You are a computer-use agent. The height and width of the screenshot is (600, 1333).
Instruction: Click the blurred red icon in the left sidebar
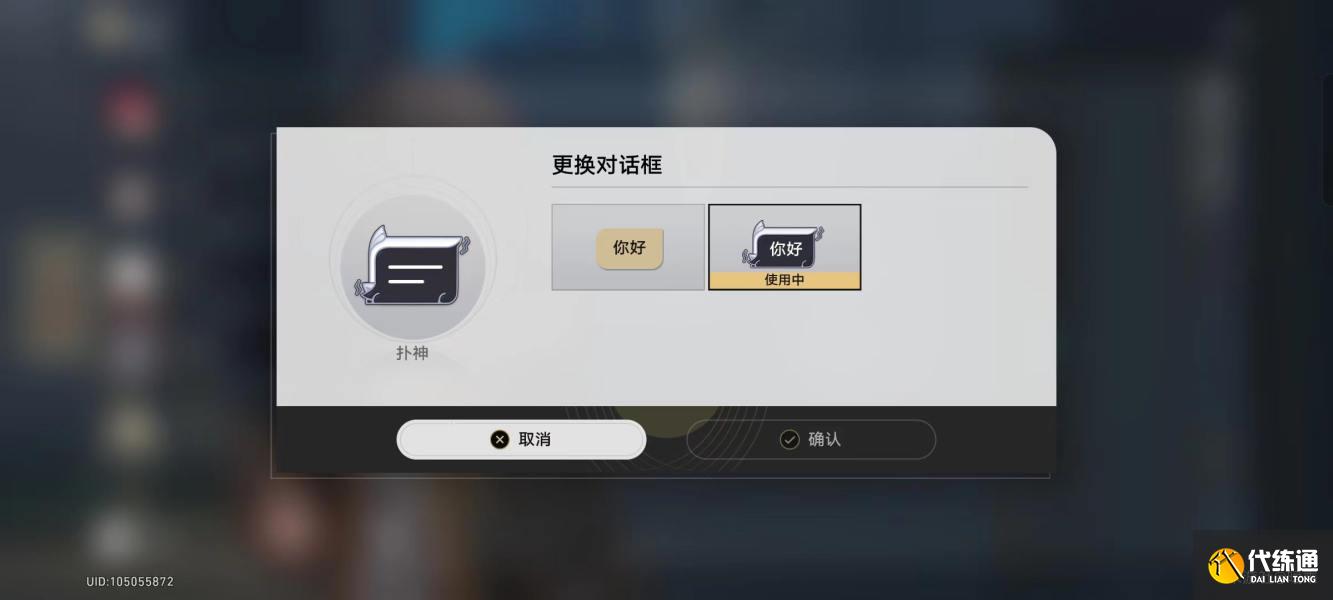[131, 111]
